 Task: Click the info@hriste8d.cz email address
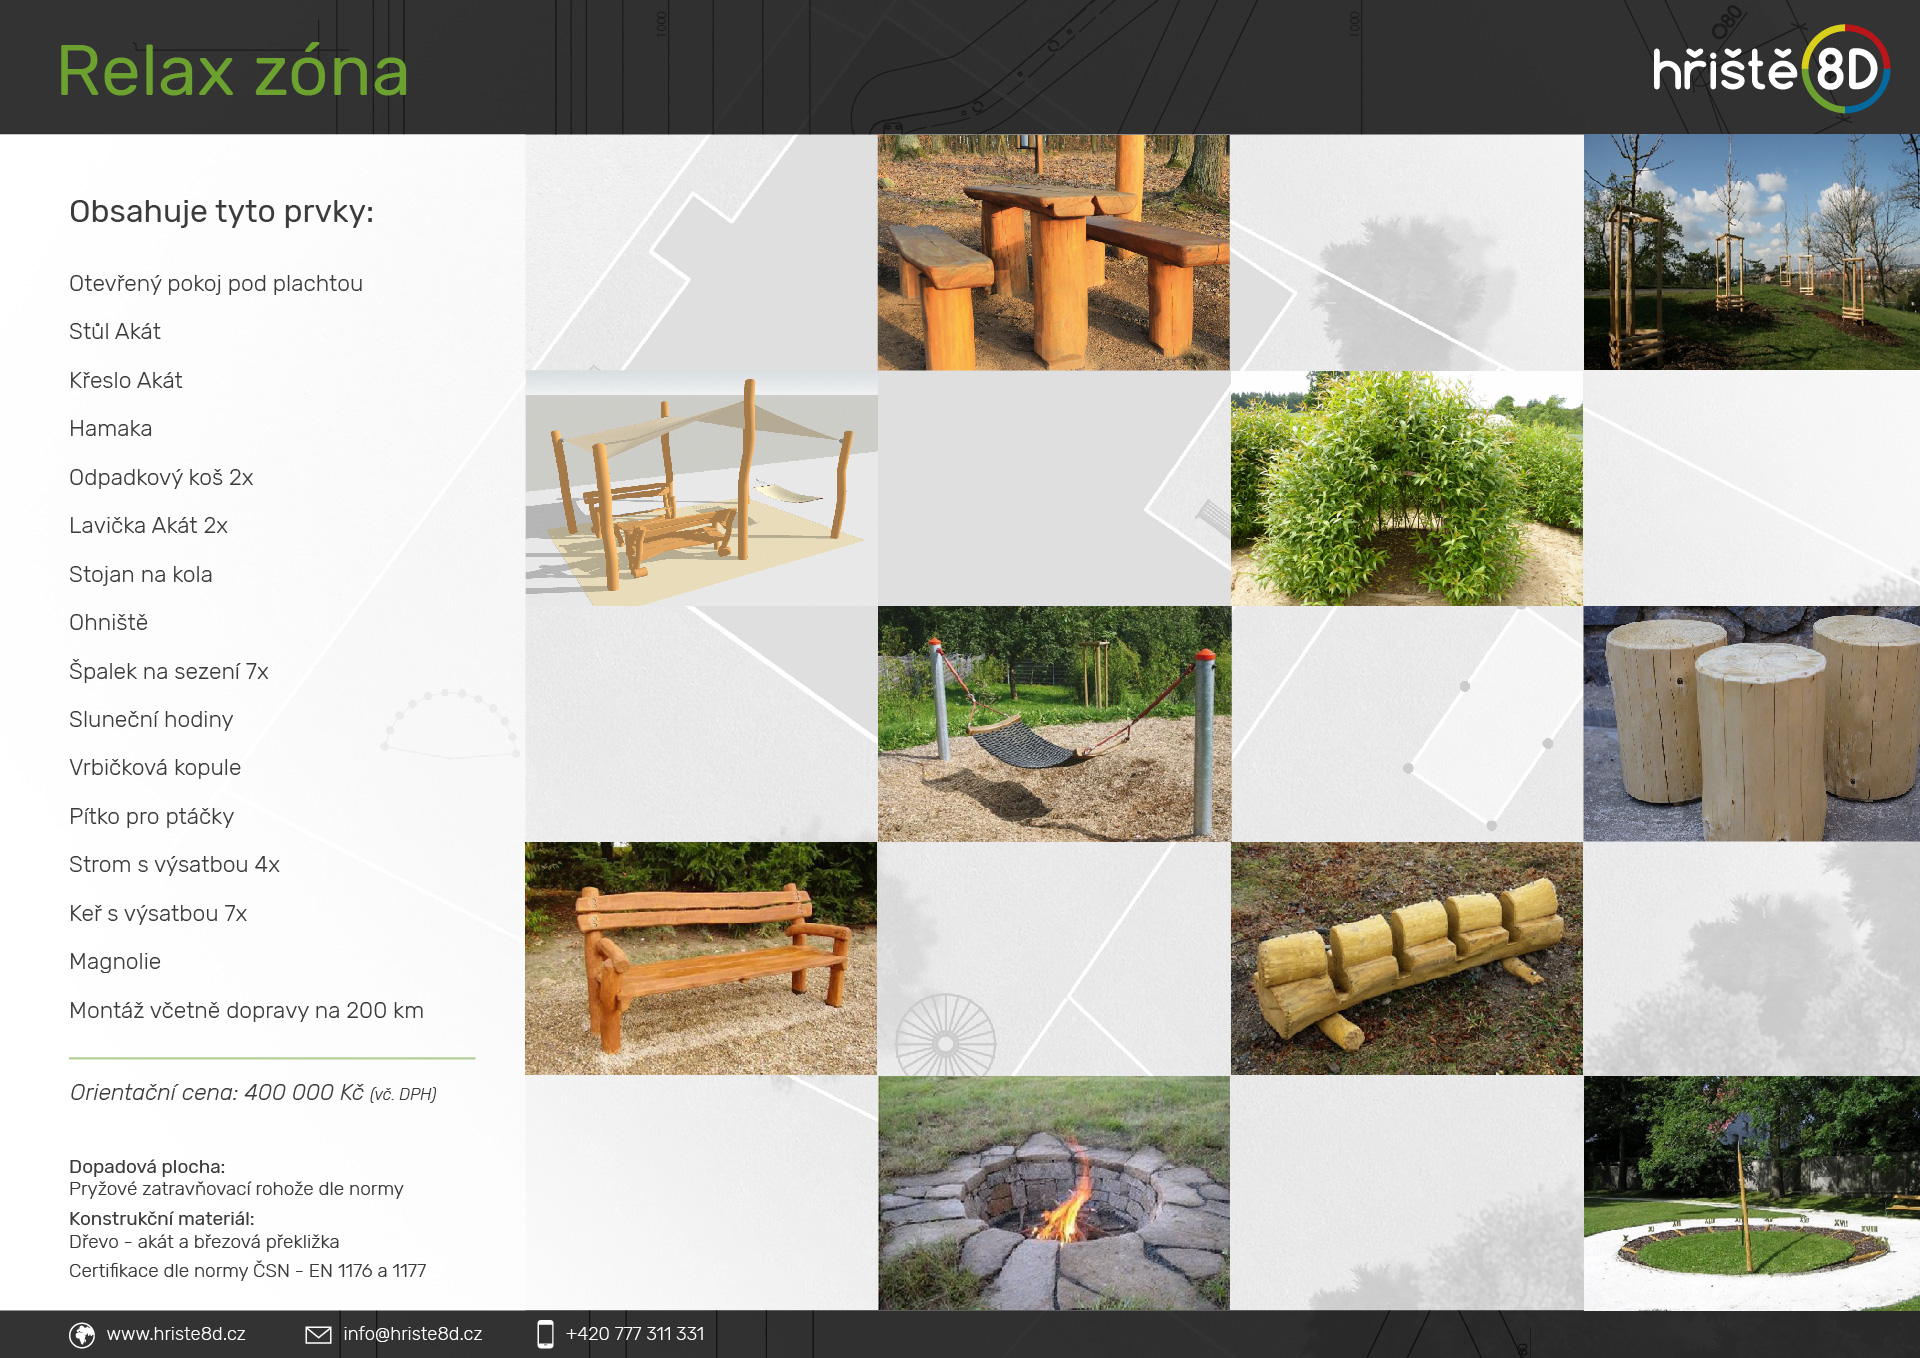coord(412,1334)
